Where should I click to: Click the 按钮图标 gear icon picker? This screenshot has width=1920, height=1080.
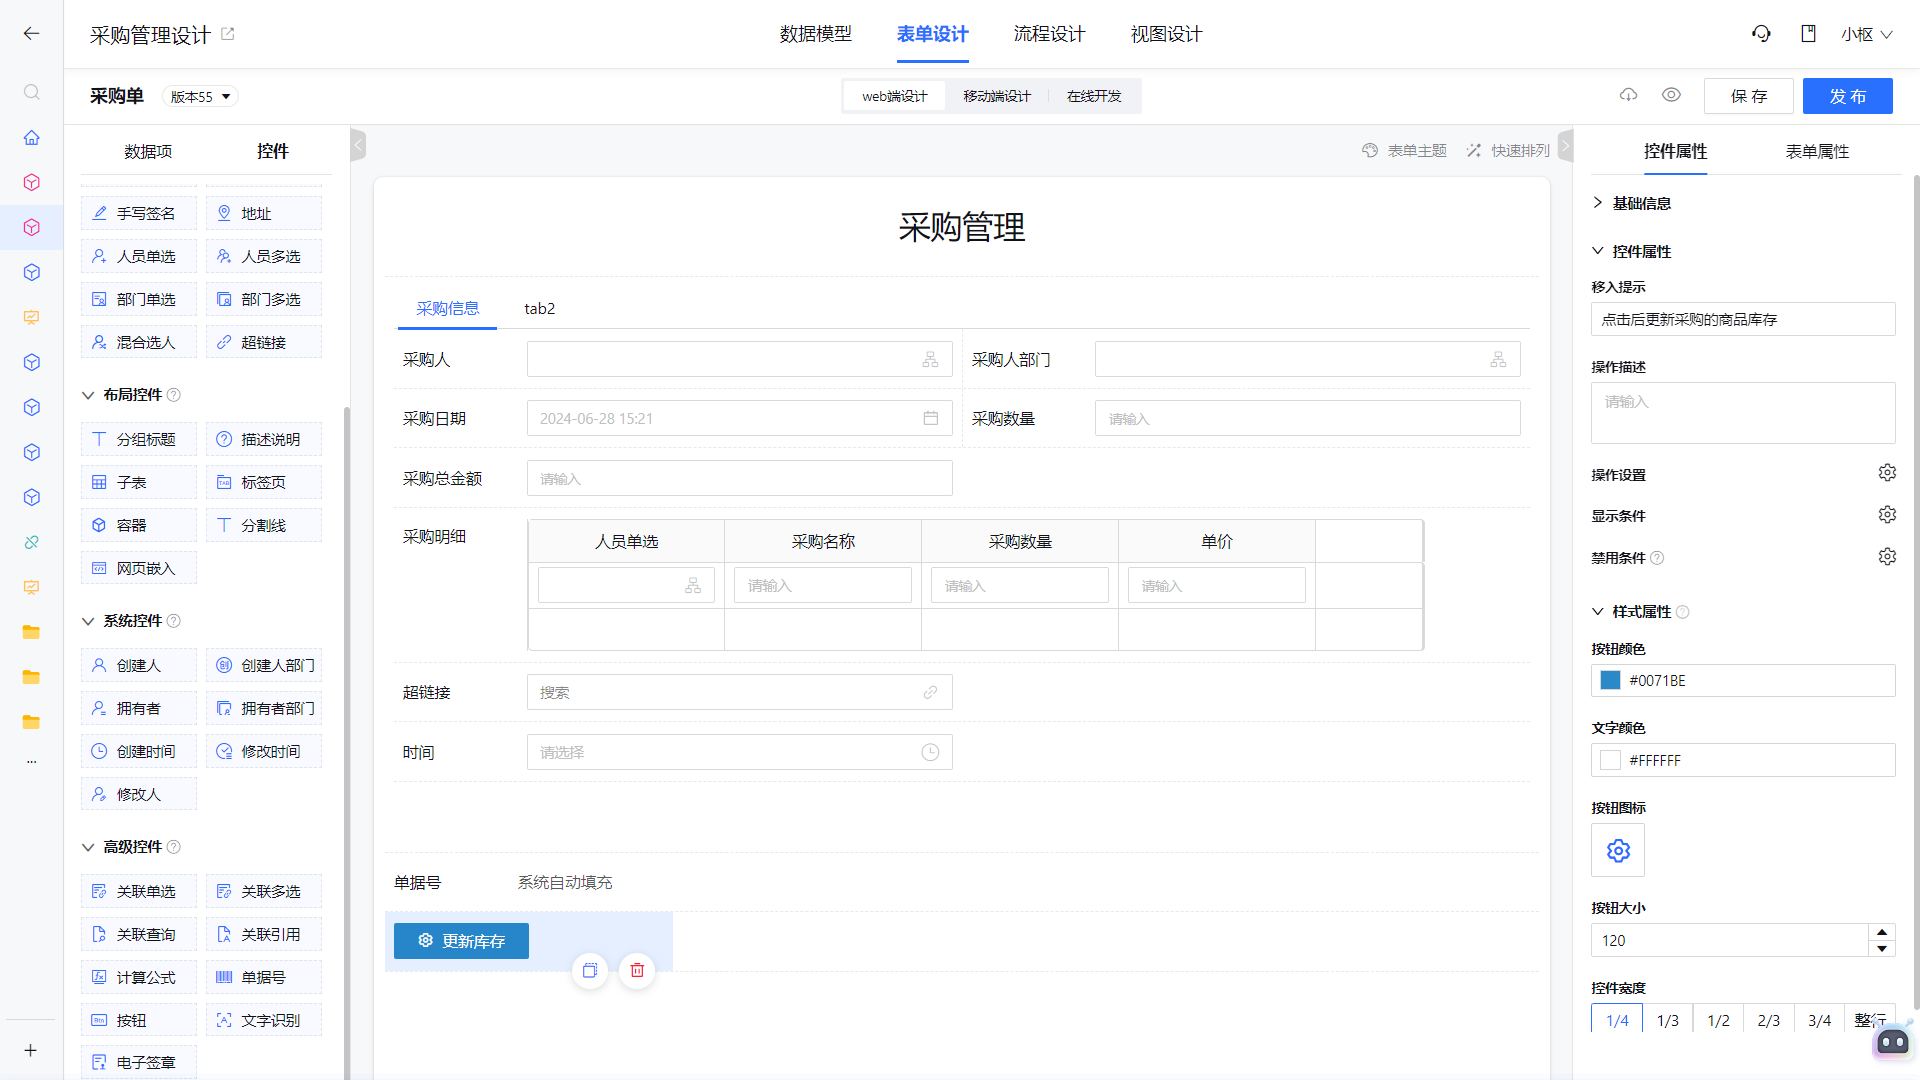click(x=1618, y=850)
